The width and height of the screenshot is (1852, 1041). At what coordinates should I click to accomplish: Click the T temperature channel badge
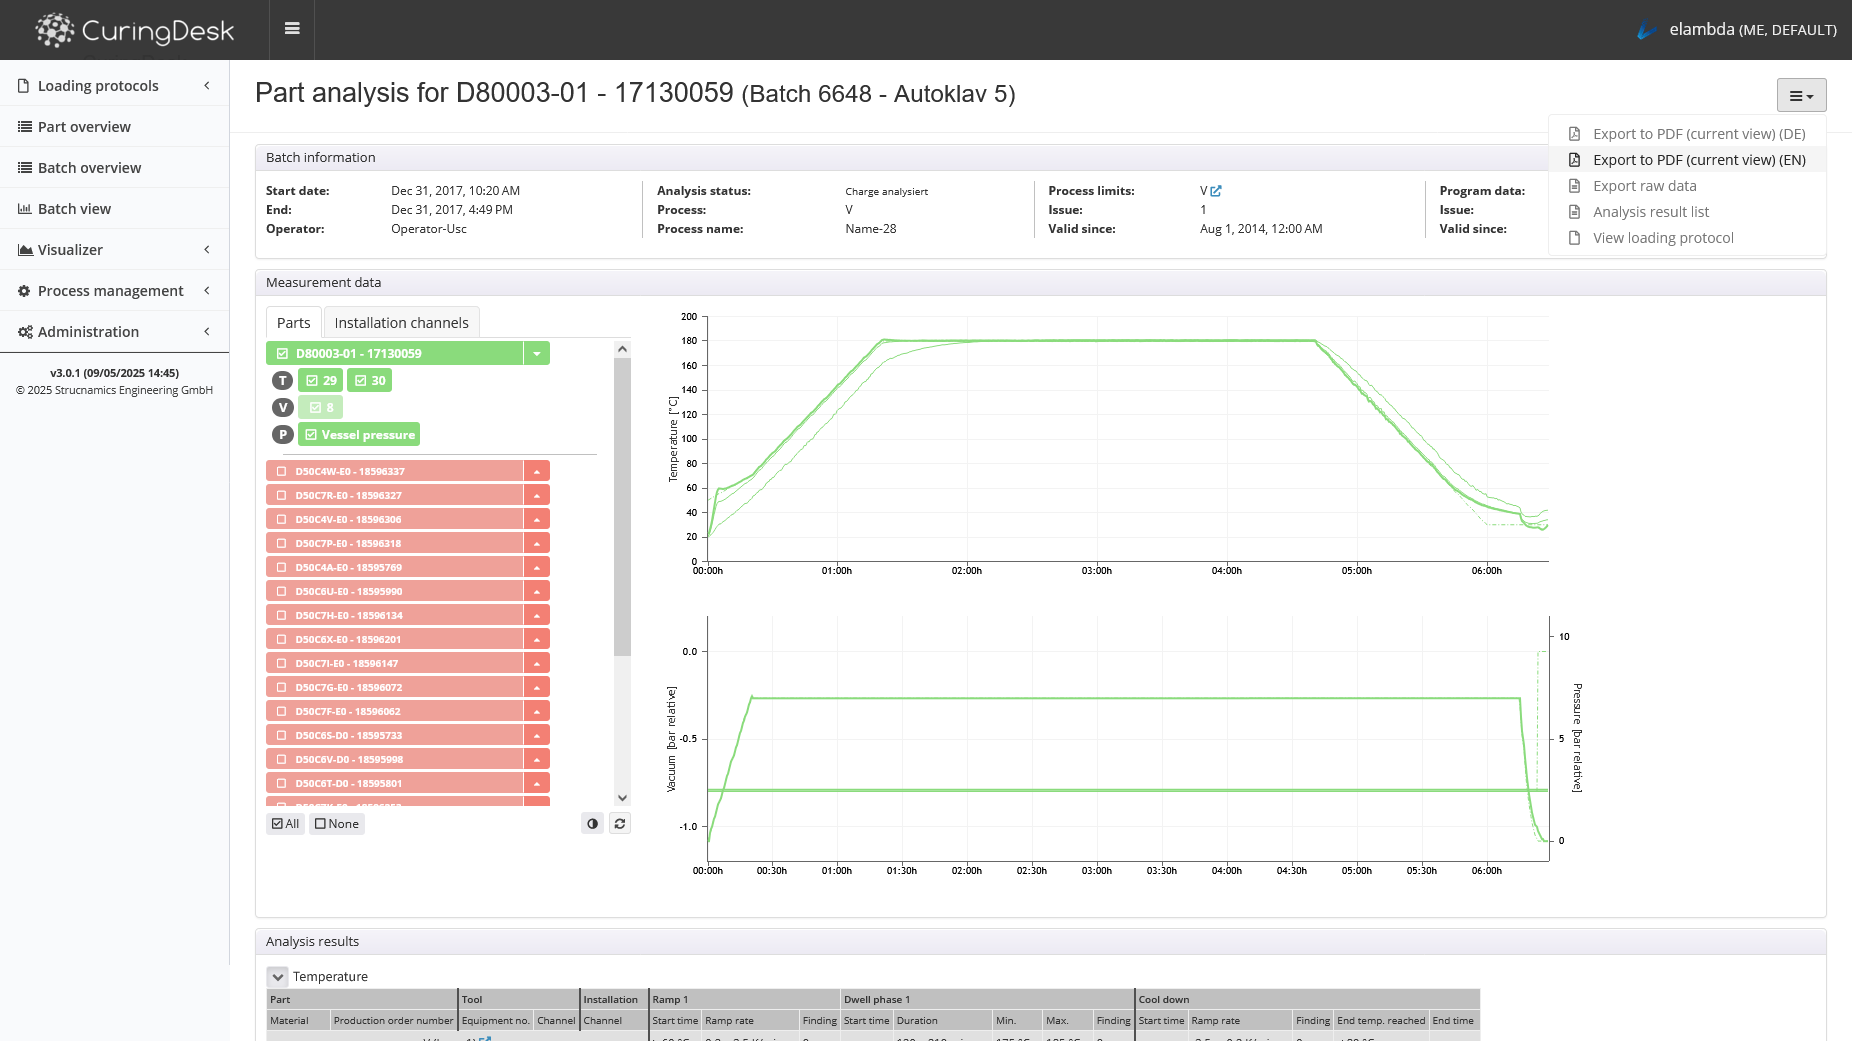283,381
